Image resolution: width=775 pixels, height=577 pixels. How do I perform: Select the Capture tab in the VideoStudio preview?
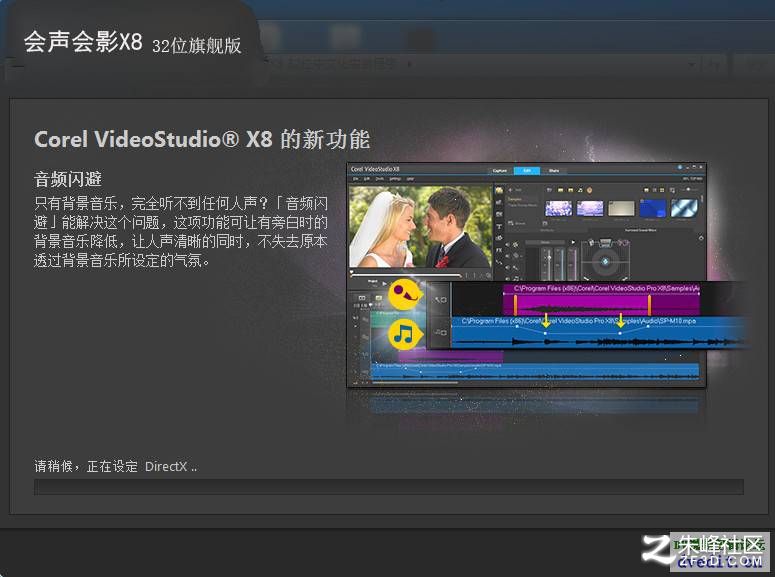click(500, 171)
